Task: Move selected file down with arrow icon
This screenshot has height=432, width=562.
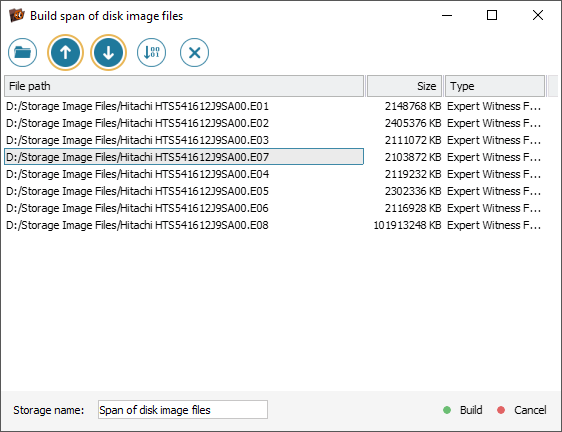Action: pyautogui.click(x=108, y=52)
